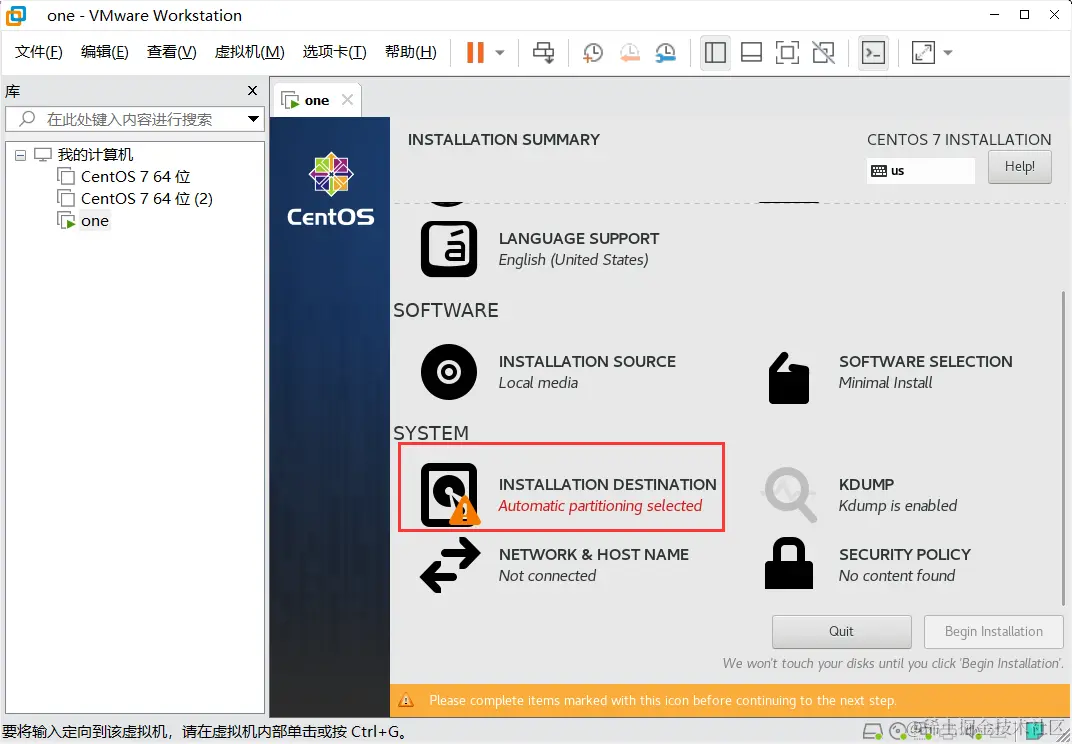Open 虚拟机(M) menu
The image size is (1072, 744).
pos(249,52)
